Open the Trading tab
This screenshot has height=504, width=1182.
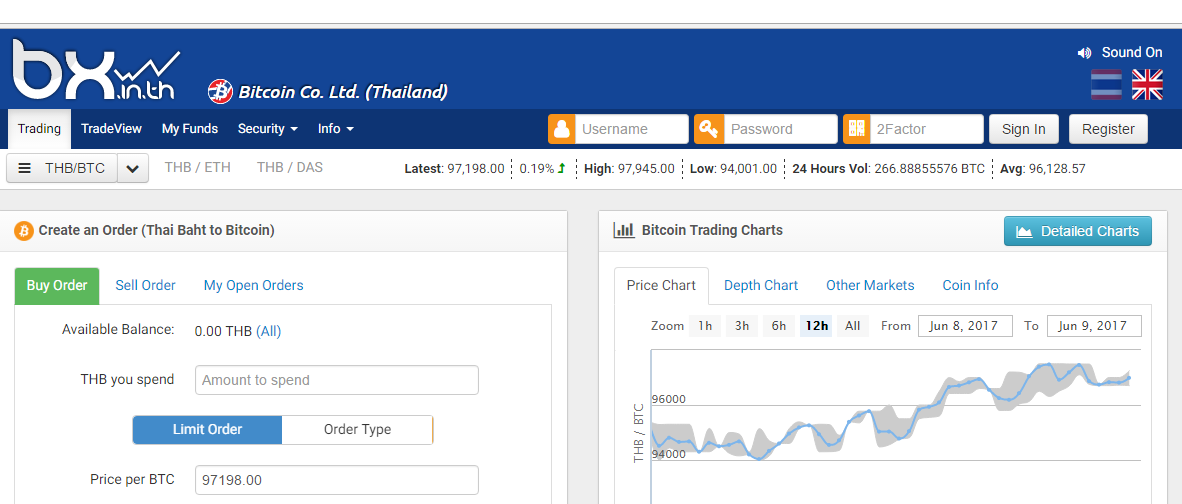click(39, 129)
